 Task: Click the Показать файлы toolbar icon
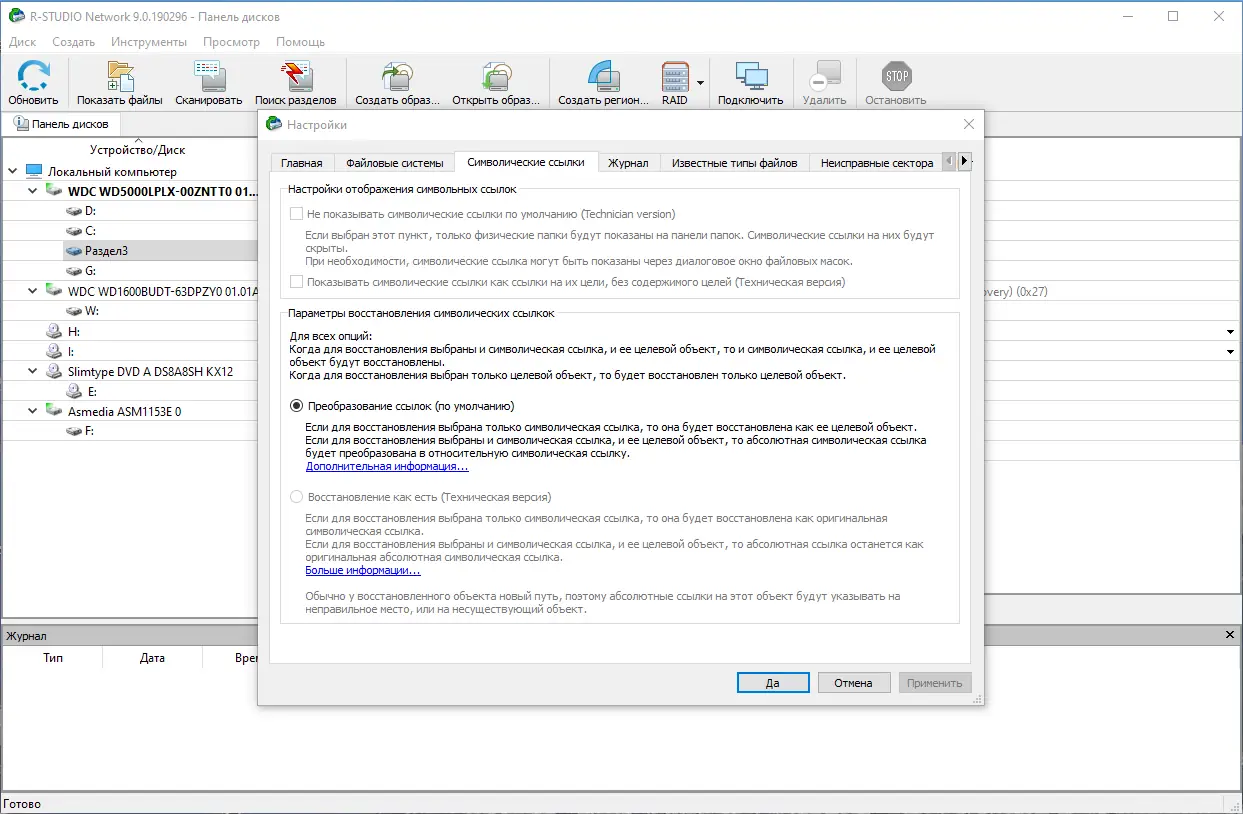[120, 77]
